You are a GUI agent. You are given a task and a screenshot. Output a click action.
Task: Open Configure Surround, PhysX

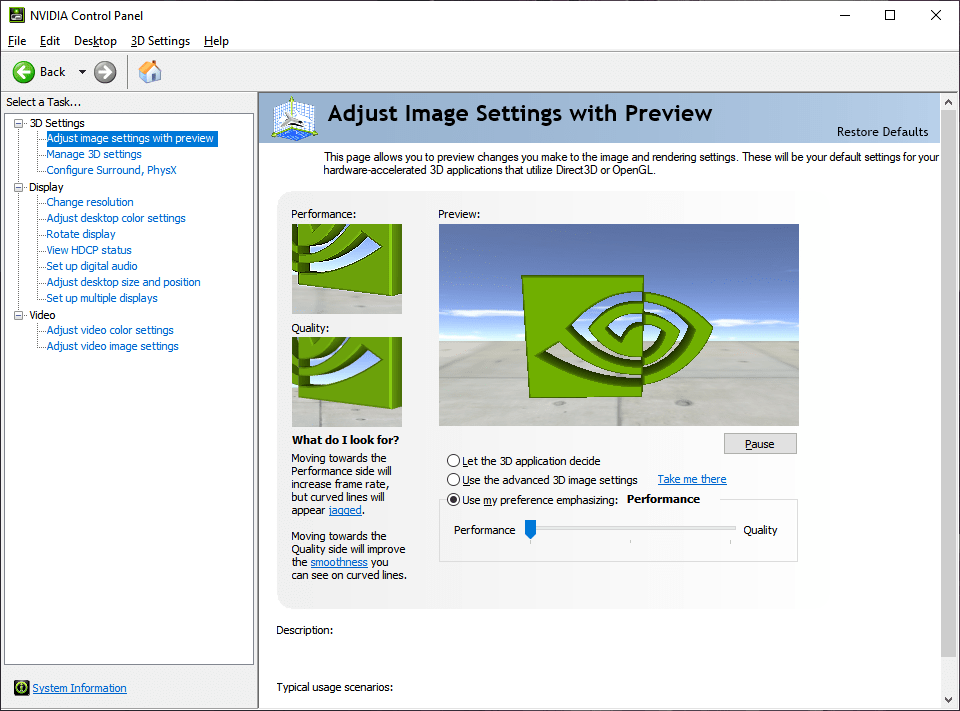111,170
